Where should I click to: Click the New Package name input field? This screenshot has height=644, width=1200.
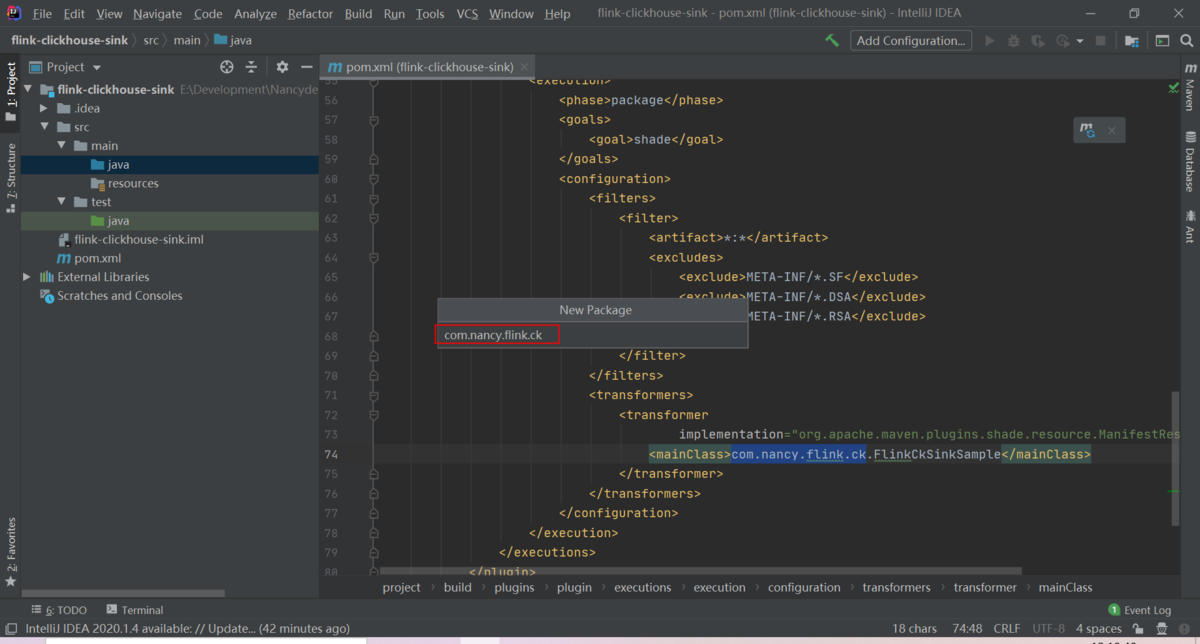pos(592,335)
